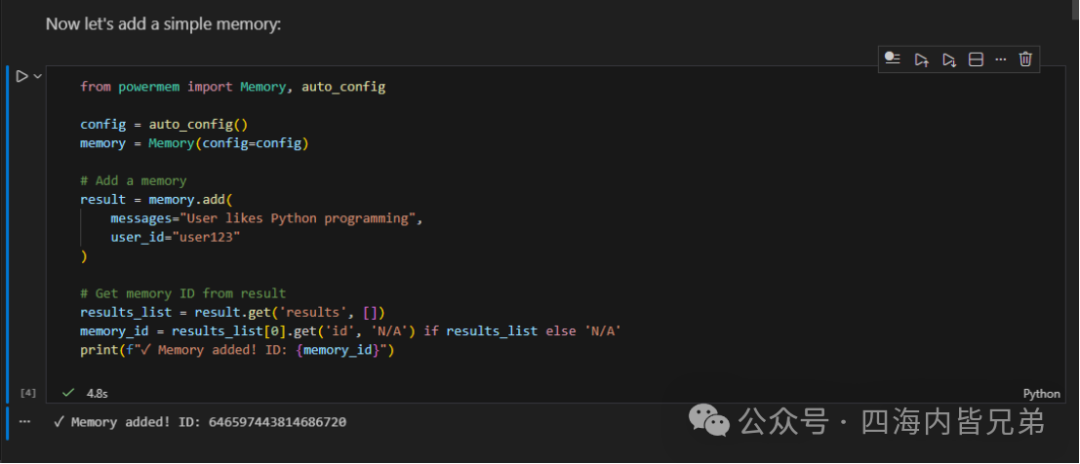Run the cell with the play button
Image resolution: width=1080 pixels, height=464 pixels.
[x=22, y=76]
